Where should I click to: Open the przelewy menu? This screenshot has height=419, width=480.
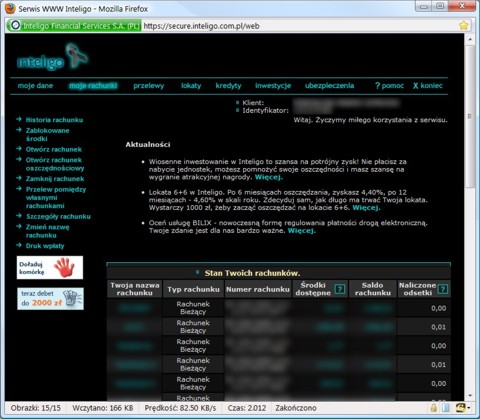coord(149,86)
